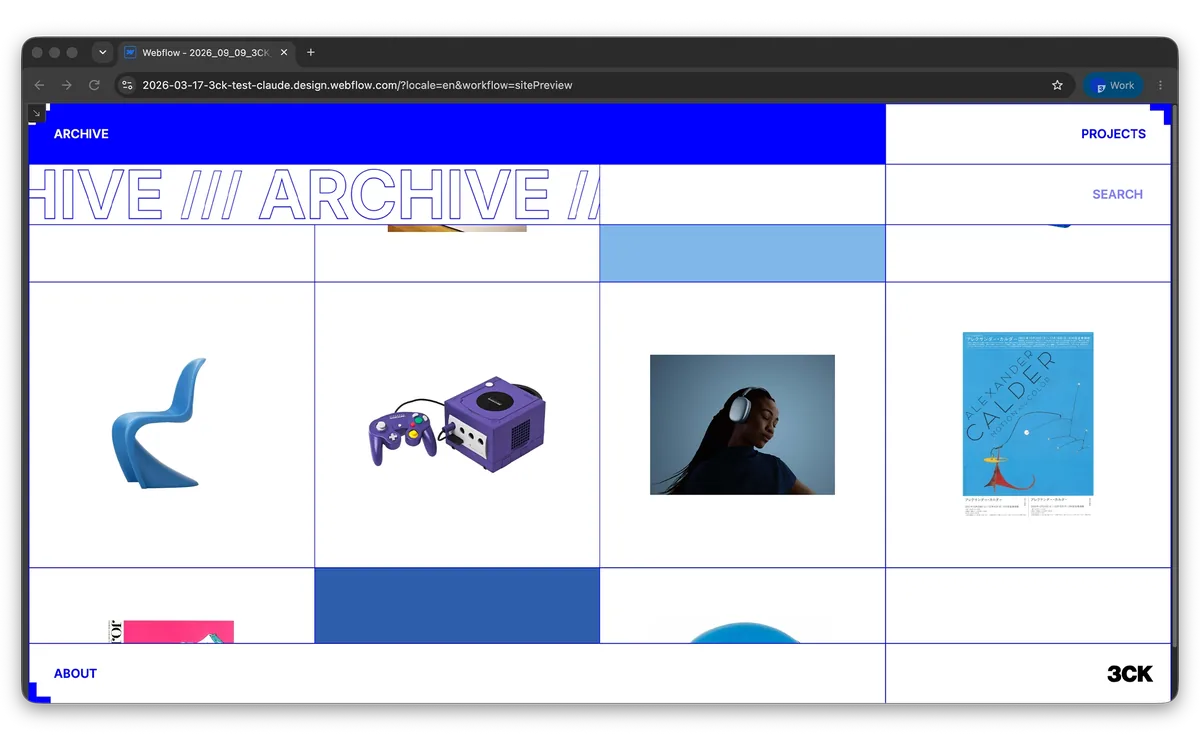Screen dimensions: 1200x750
Task: Open the pink magazine cover item
Action: click(170, 632)
